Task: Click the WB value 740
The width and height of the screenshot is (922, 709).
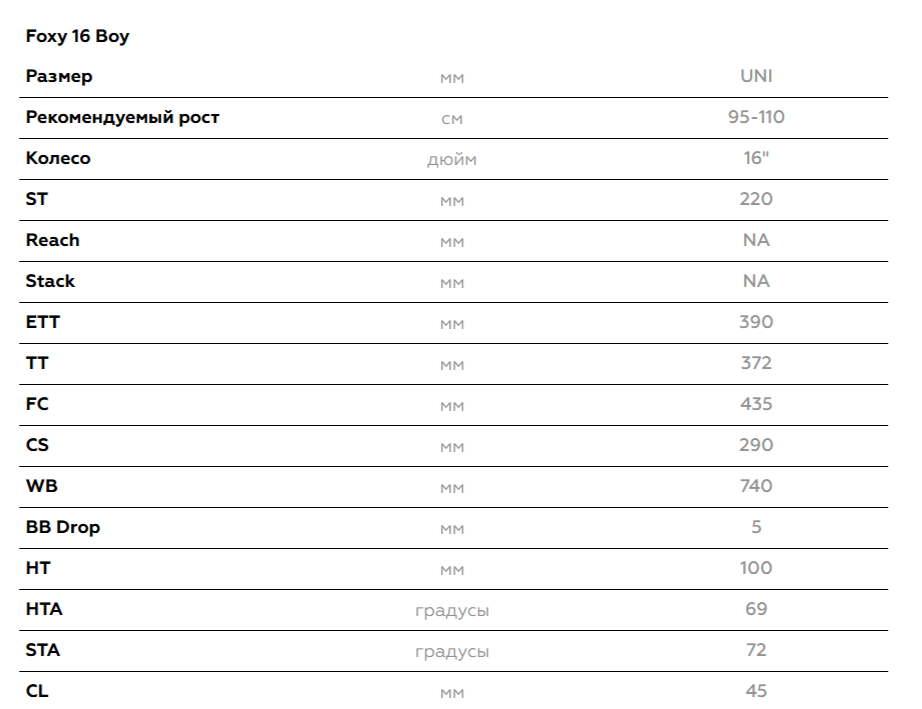Action: pos(756,487)
